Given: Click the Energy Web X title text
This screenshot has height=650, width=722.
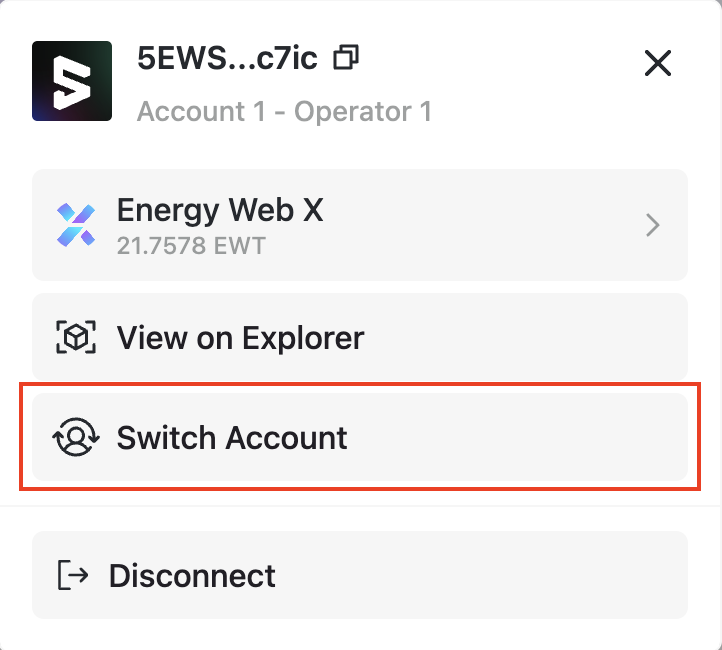Looking at the screenshot, I should pyautogui.click(x=220, y=211).
